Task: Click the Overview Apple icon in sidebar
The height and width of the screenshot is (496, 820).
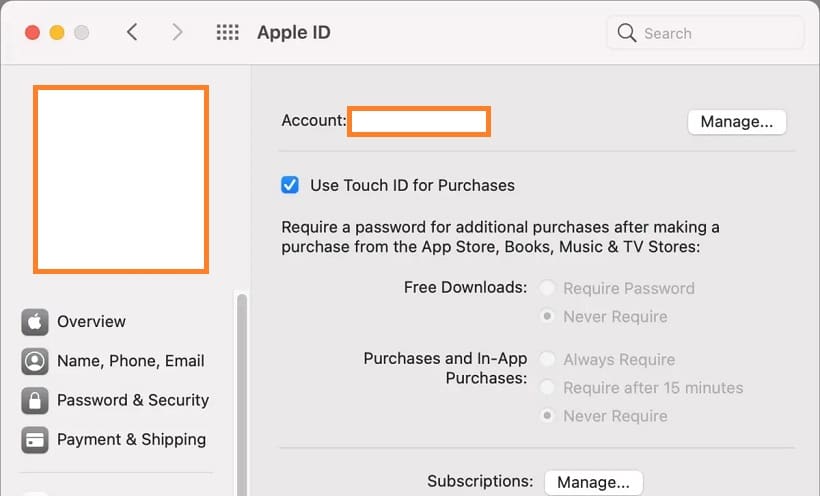Action: pyautogui.click(x=35, y=322)
